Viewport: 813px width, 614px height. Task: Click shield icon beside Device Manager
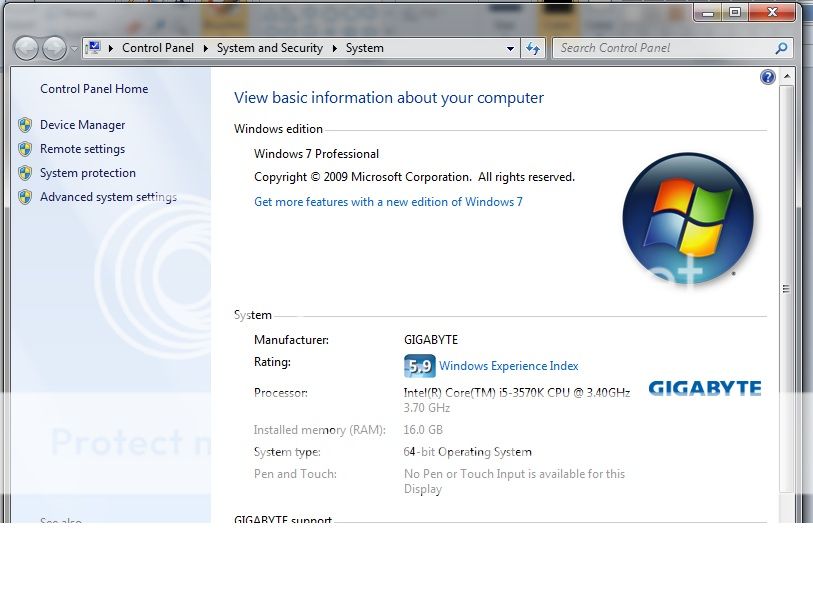click(x=25, y=125)
